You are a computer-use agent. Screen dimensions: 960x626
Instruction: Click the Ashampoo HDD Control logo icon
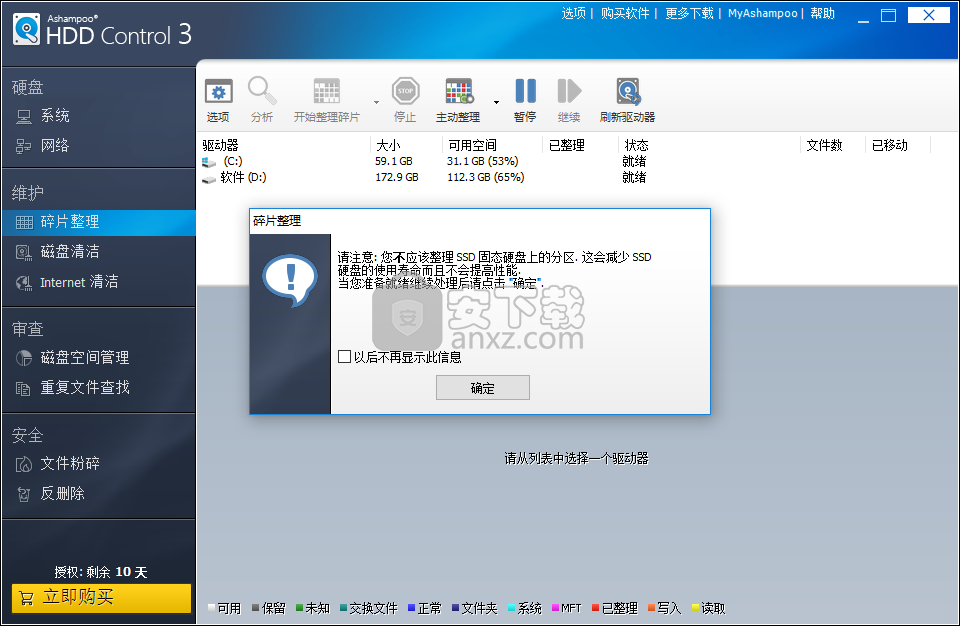[x=26, y=29]
